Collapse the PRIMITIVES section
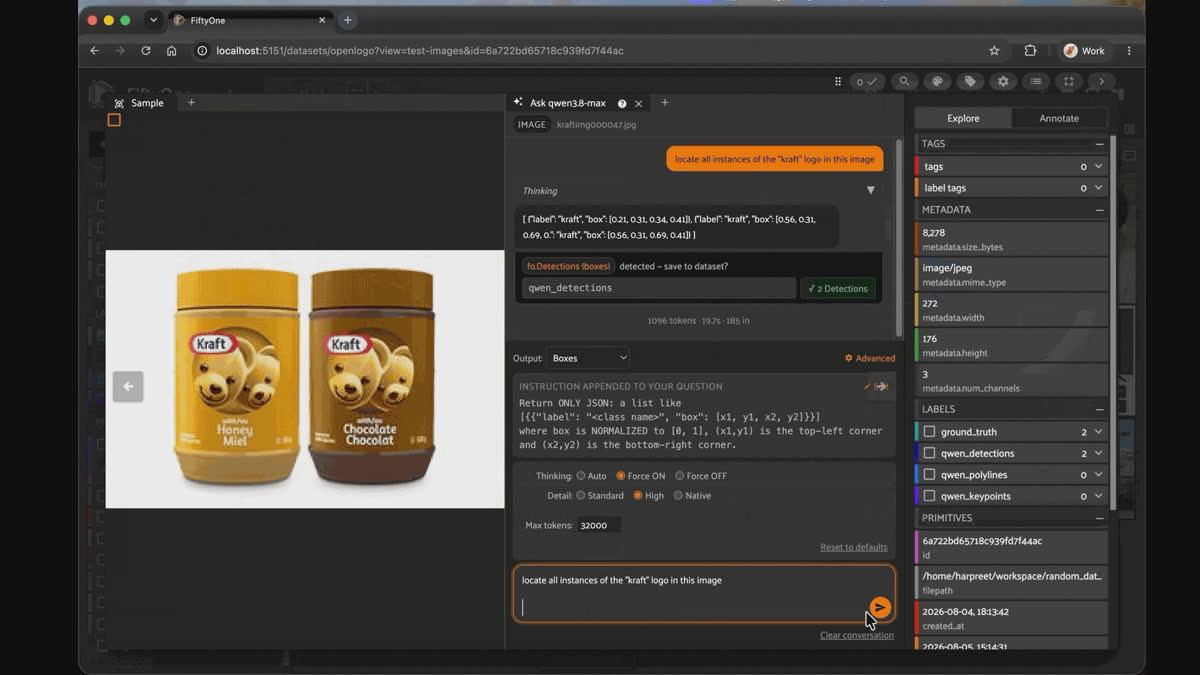The image size is (1200, 675). click(1099, 518)
